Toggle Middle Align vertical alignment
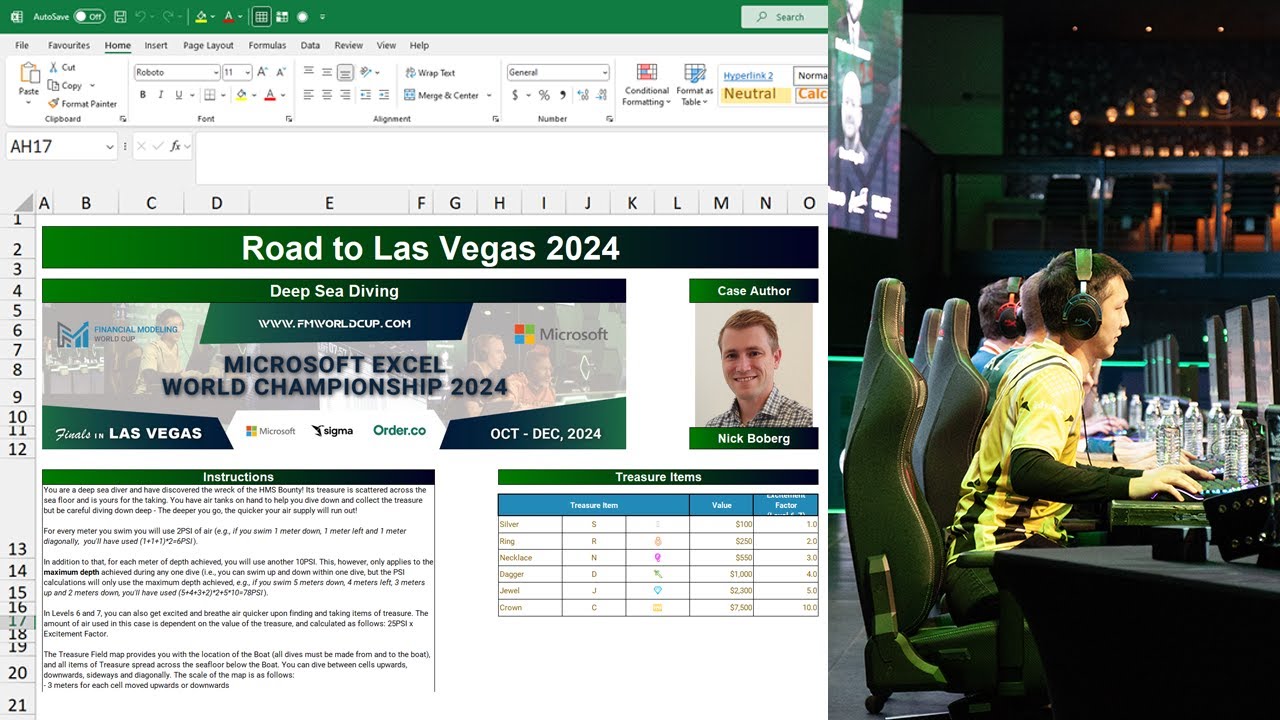The width and height of the screenshot is (1280, 720). [327, 72]
